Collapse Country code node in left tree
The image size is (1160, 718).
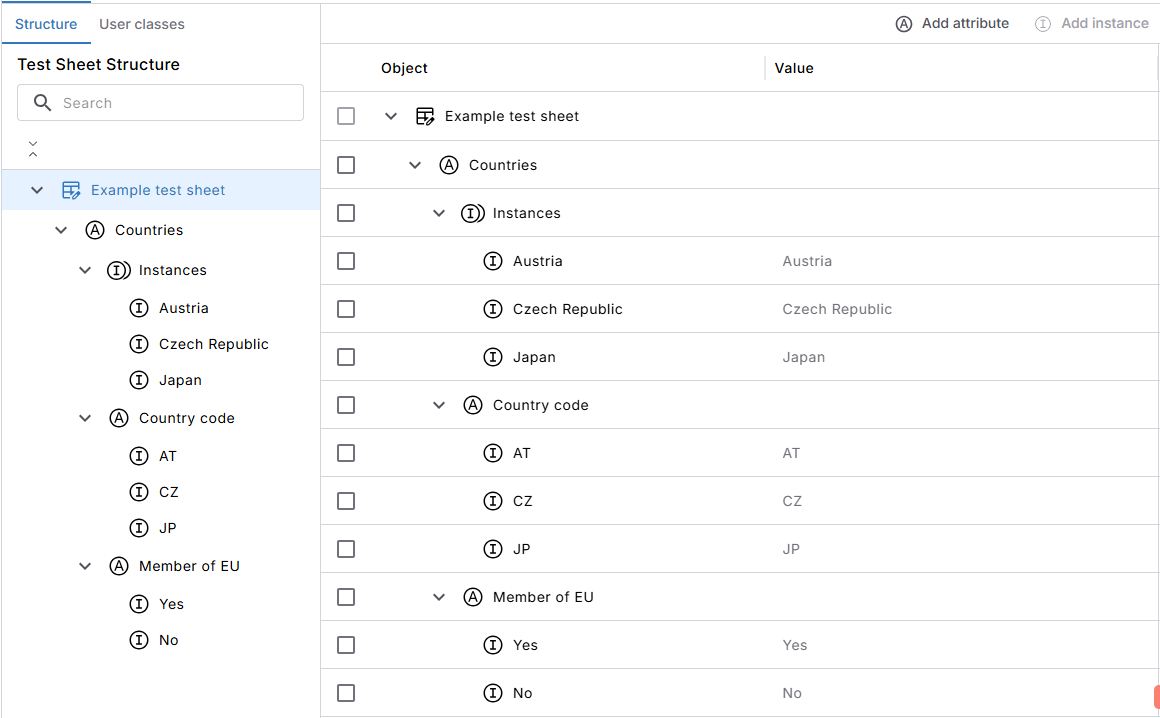click(x=85, y=418)
